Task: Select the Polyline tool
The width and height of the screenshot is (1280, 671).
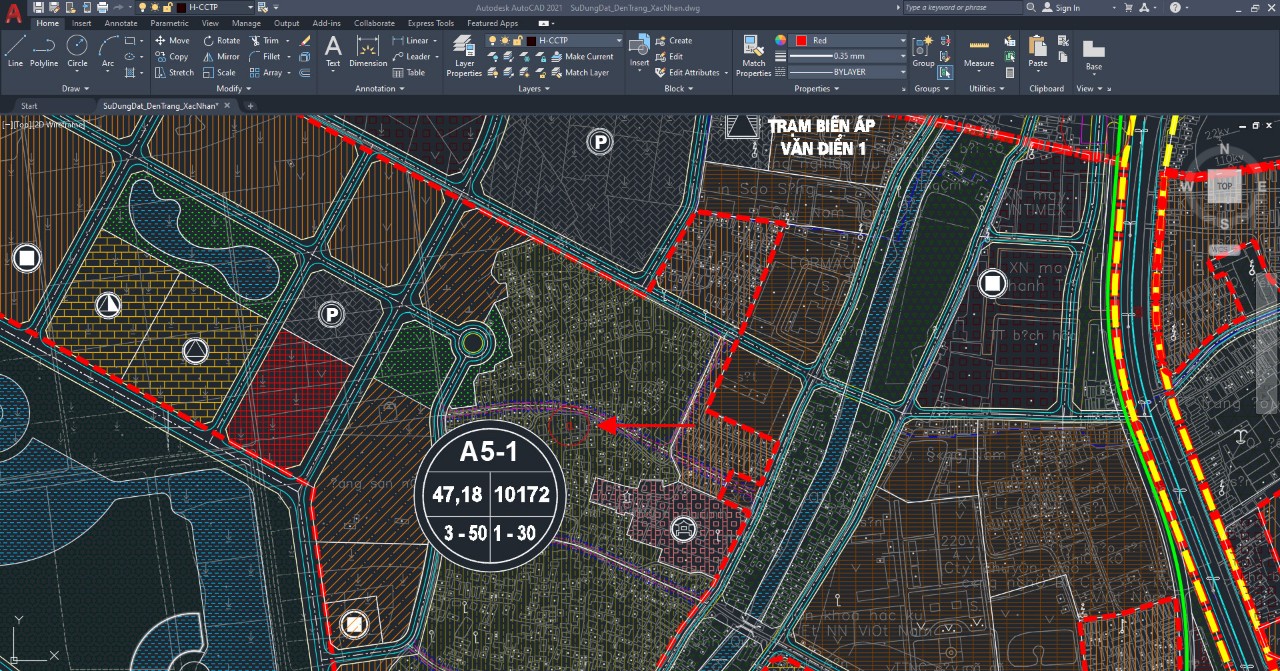Action: pyautogui.click(x=44, y=50)
